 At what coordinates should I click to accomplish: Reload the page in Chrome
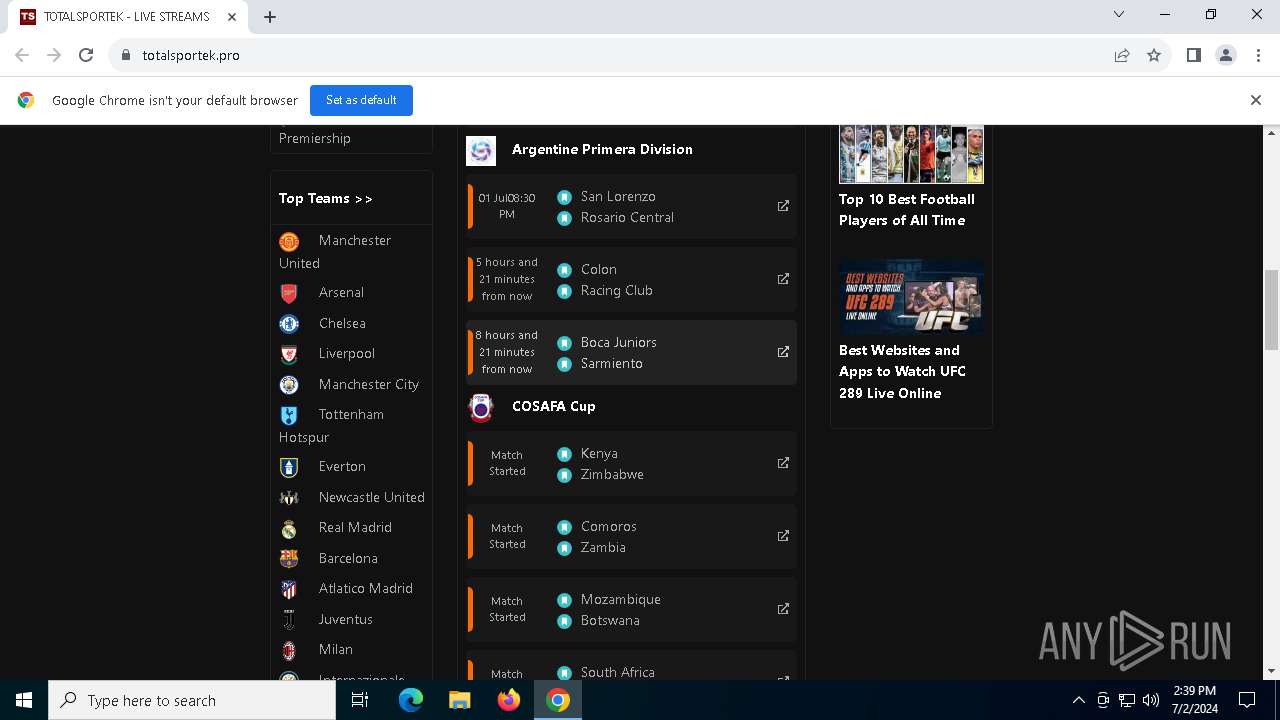coord(86,55)
